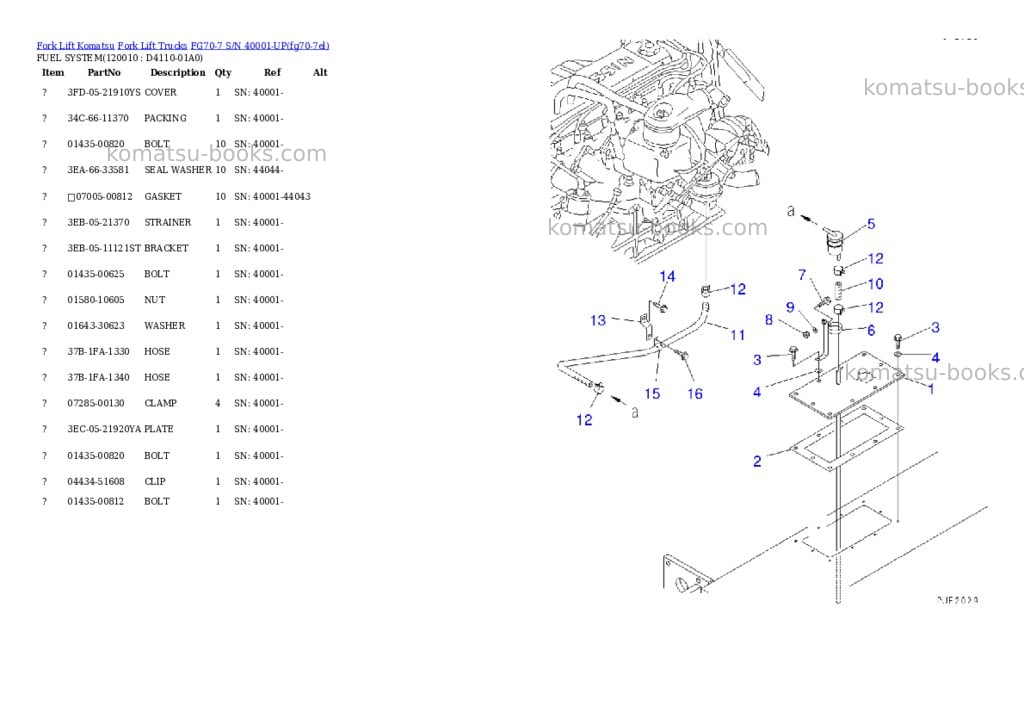The width and height of the screenshot is (1024, 725).
Task: Follow the FG70-7 S/N 40001-UP link
Action: click(260, 46)
